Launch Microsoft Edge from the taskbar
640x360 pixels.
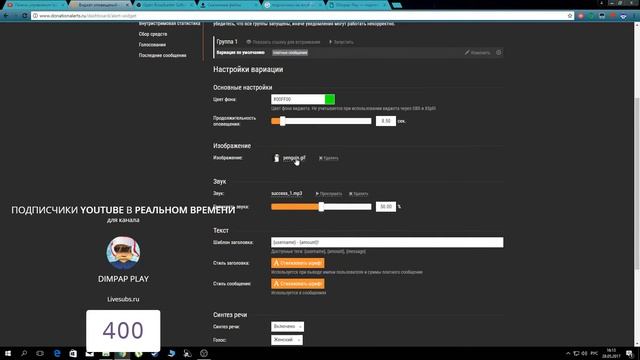pos(57,353)
